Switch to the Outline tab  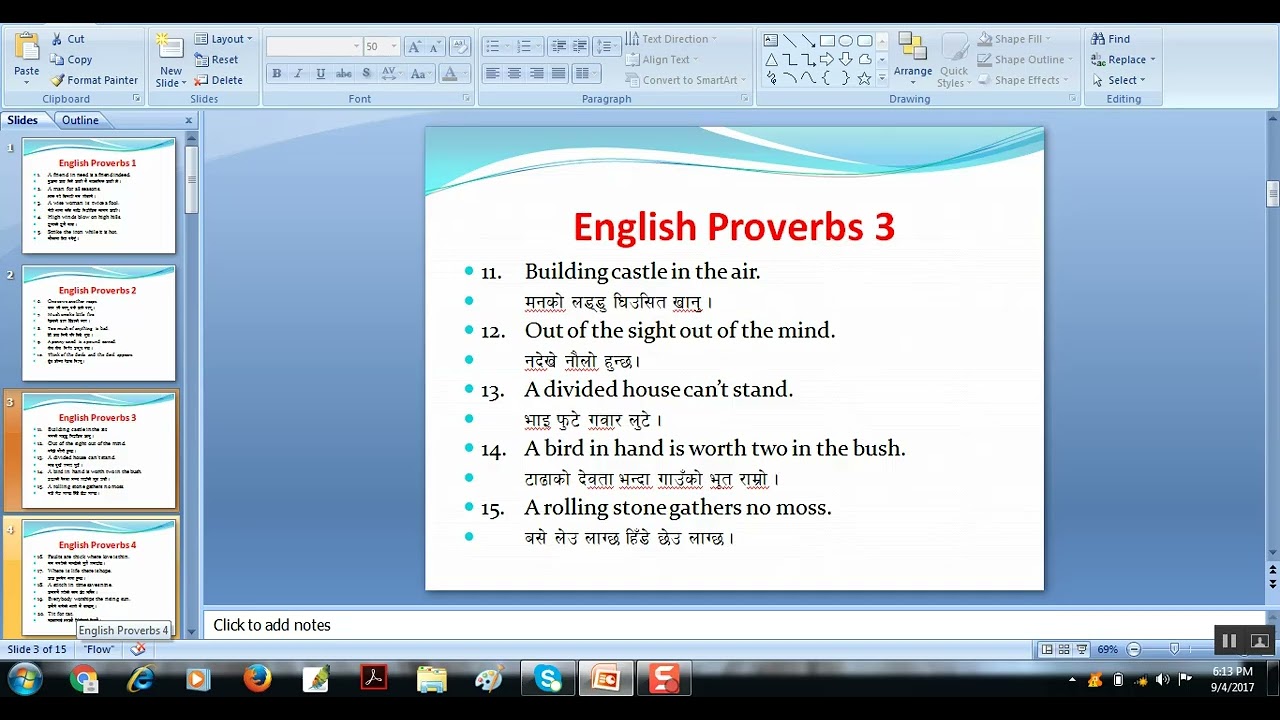point(80,120)
